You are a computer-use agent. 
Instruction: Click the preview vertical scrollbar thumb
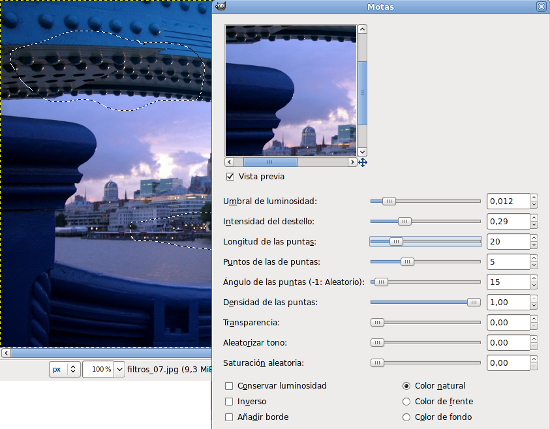[362, 93]
